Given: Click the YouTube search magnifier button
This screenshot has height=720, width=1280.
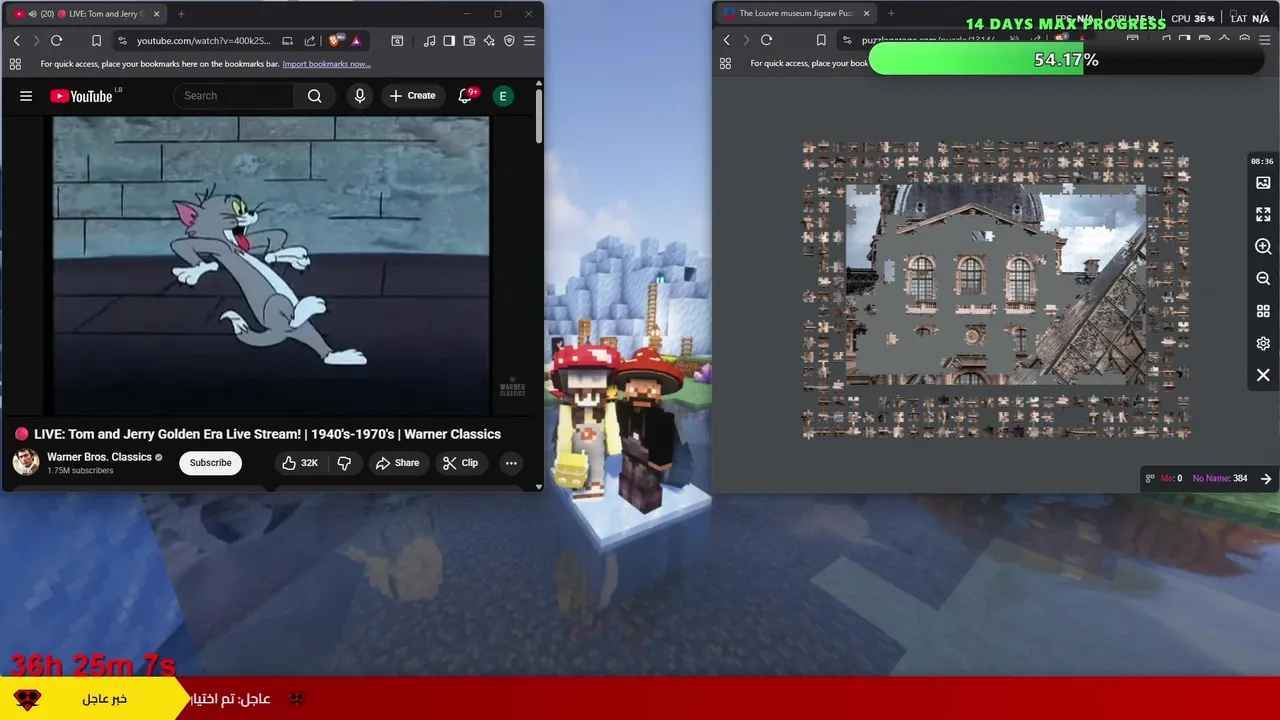Looking at the screenshot, I should coord(315,96).
